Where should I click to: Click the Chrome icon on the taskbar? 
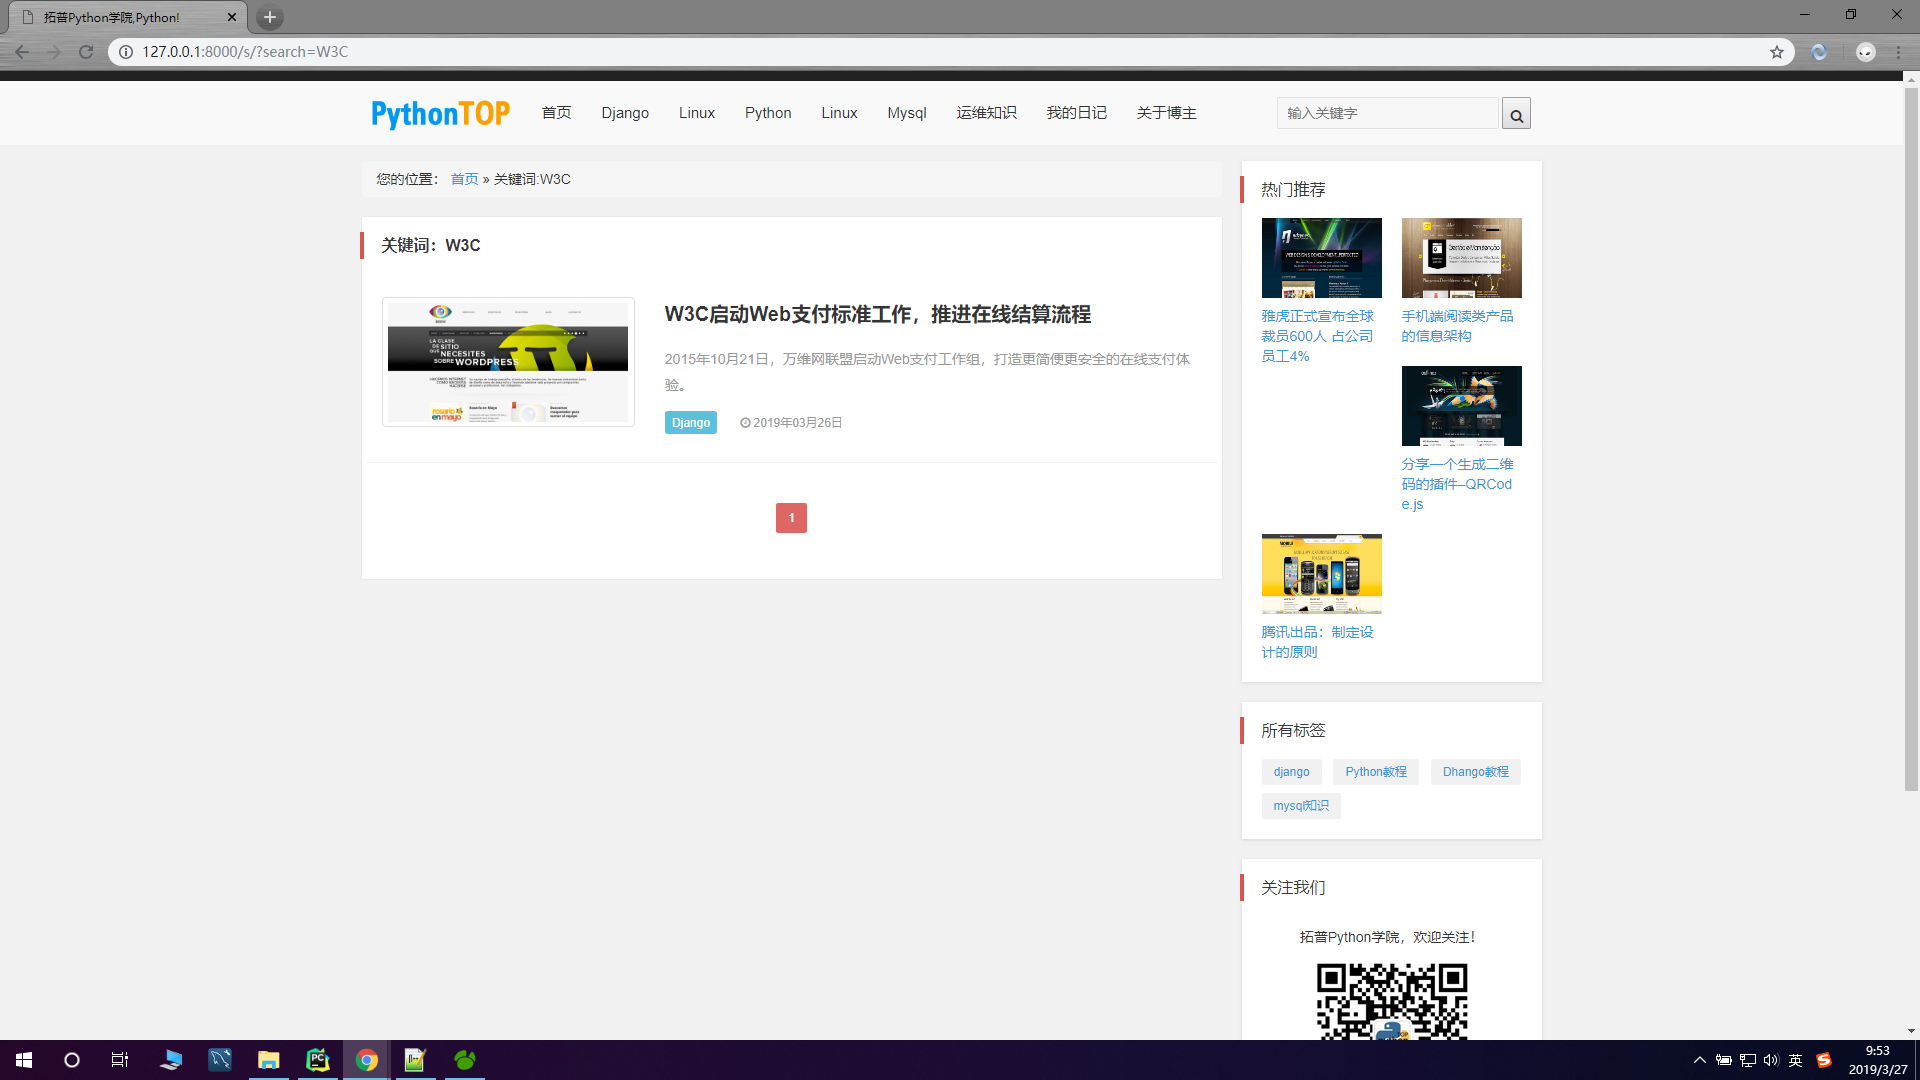point(367,1060)
